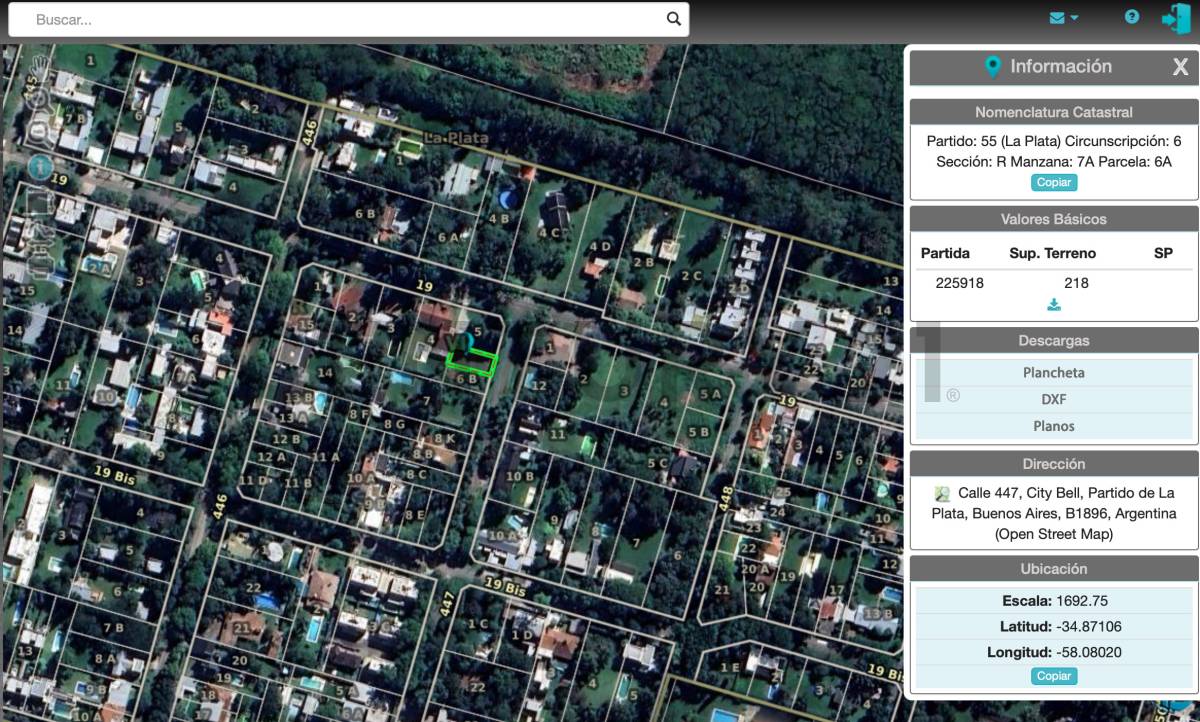The image size is (1200, 722).
Task: Click the envelope messages icon
Action: tap(1057, 18)
